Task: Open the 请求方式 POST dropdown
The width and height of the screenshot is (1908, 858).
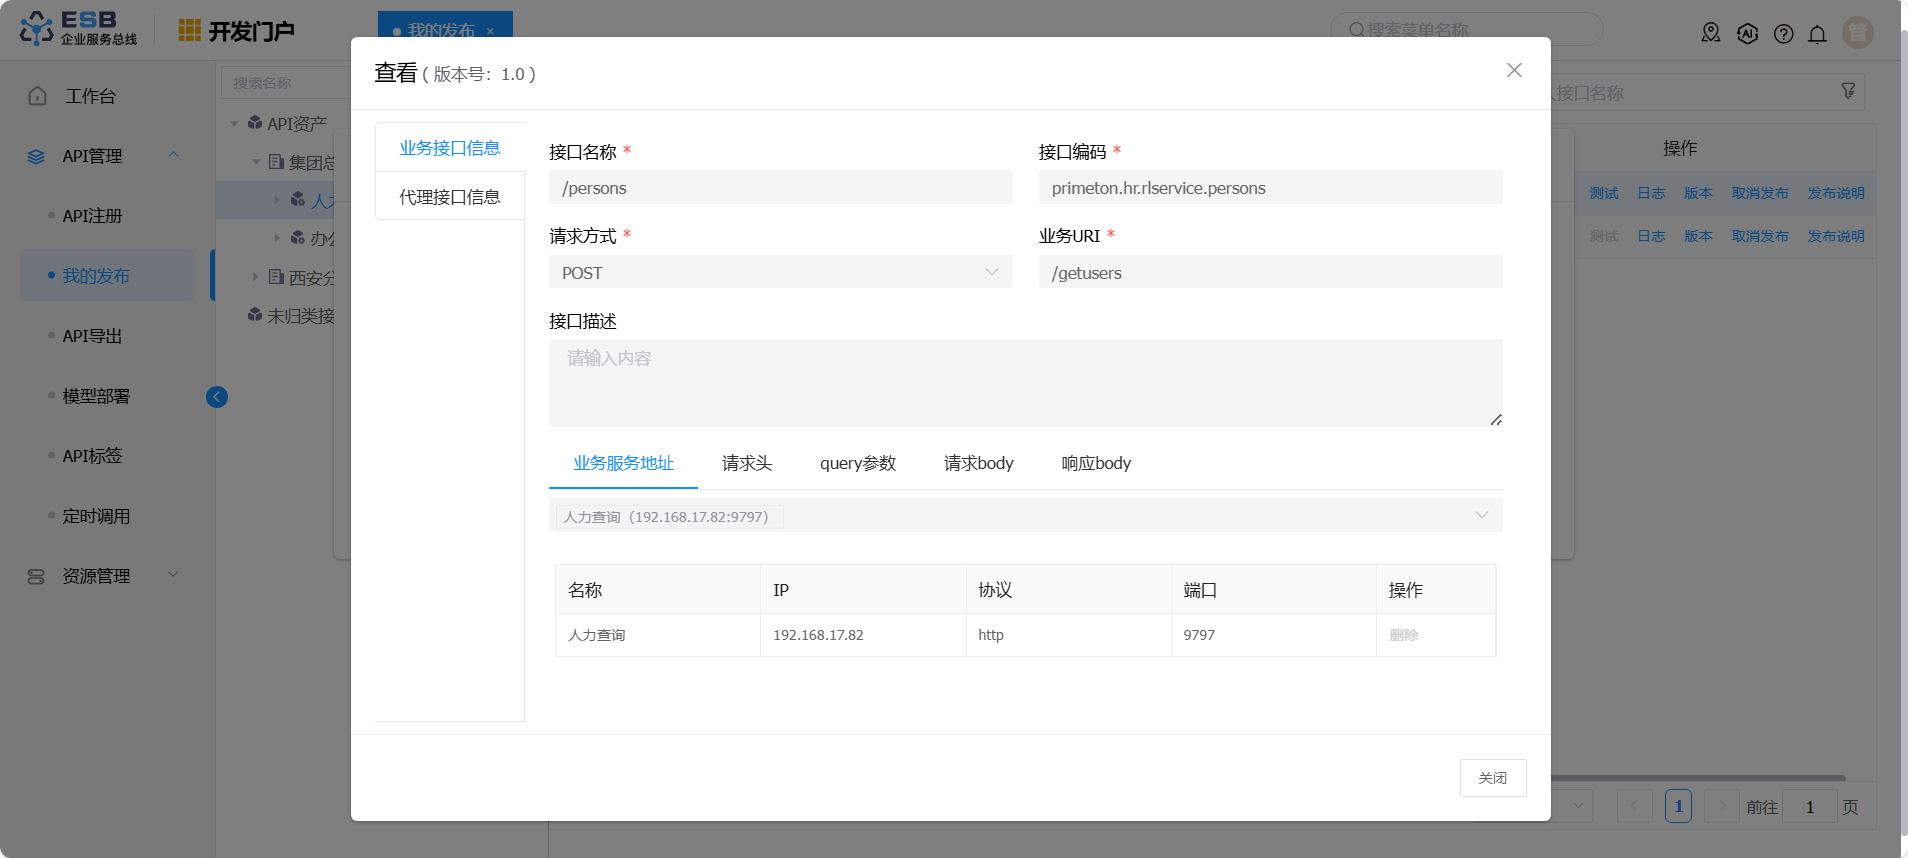Action: pyautogui.click(x=780, y=272)
